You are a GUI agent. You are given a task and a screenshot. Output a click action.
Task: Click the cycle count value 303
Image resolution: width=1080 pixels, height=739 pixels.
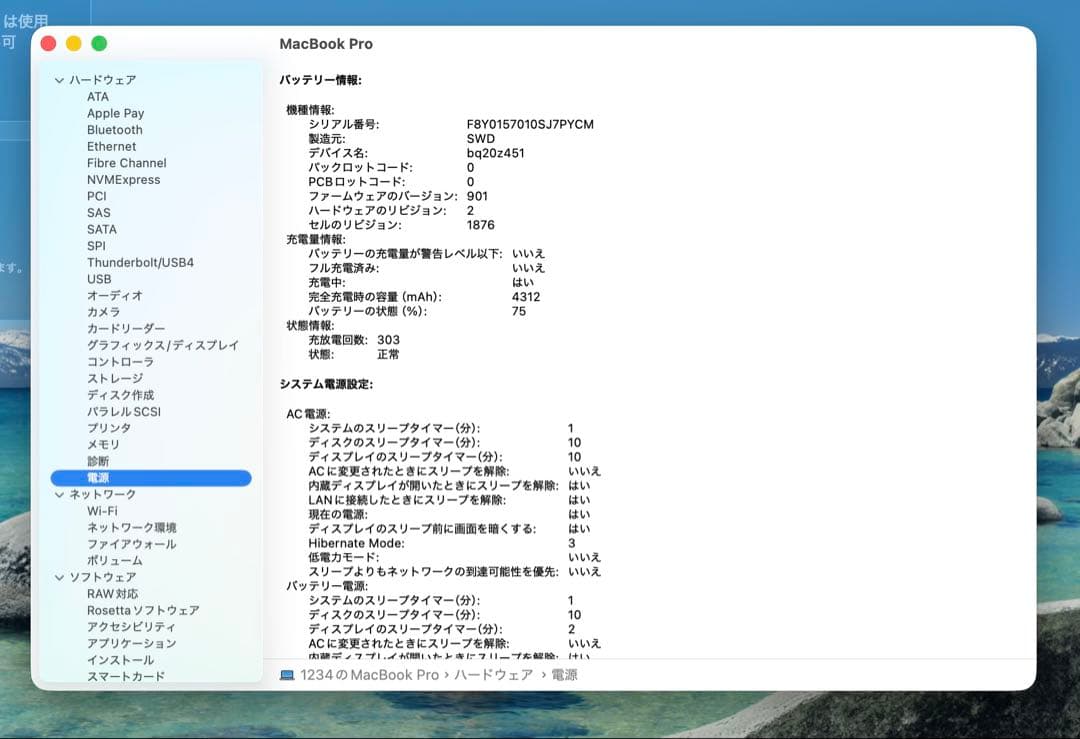pyautogui.click(x=388, y=340)
